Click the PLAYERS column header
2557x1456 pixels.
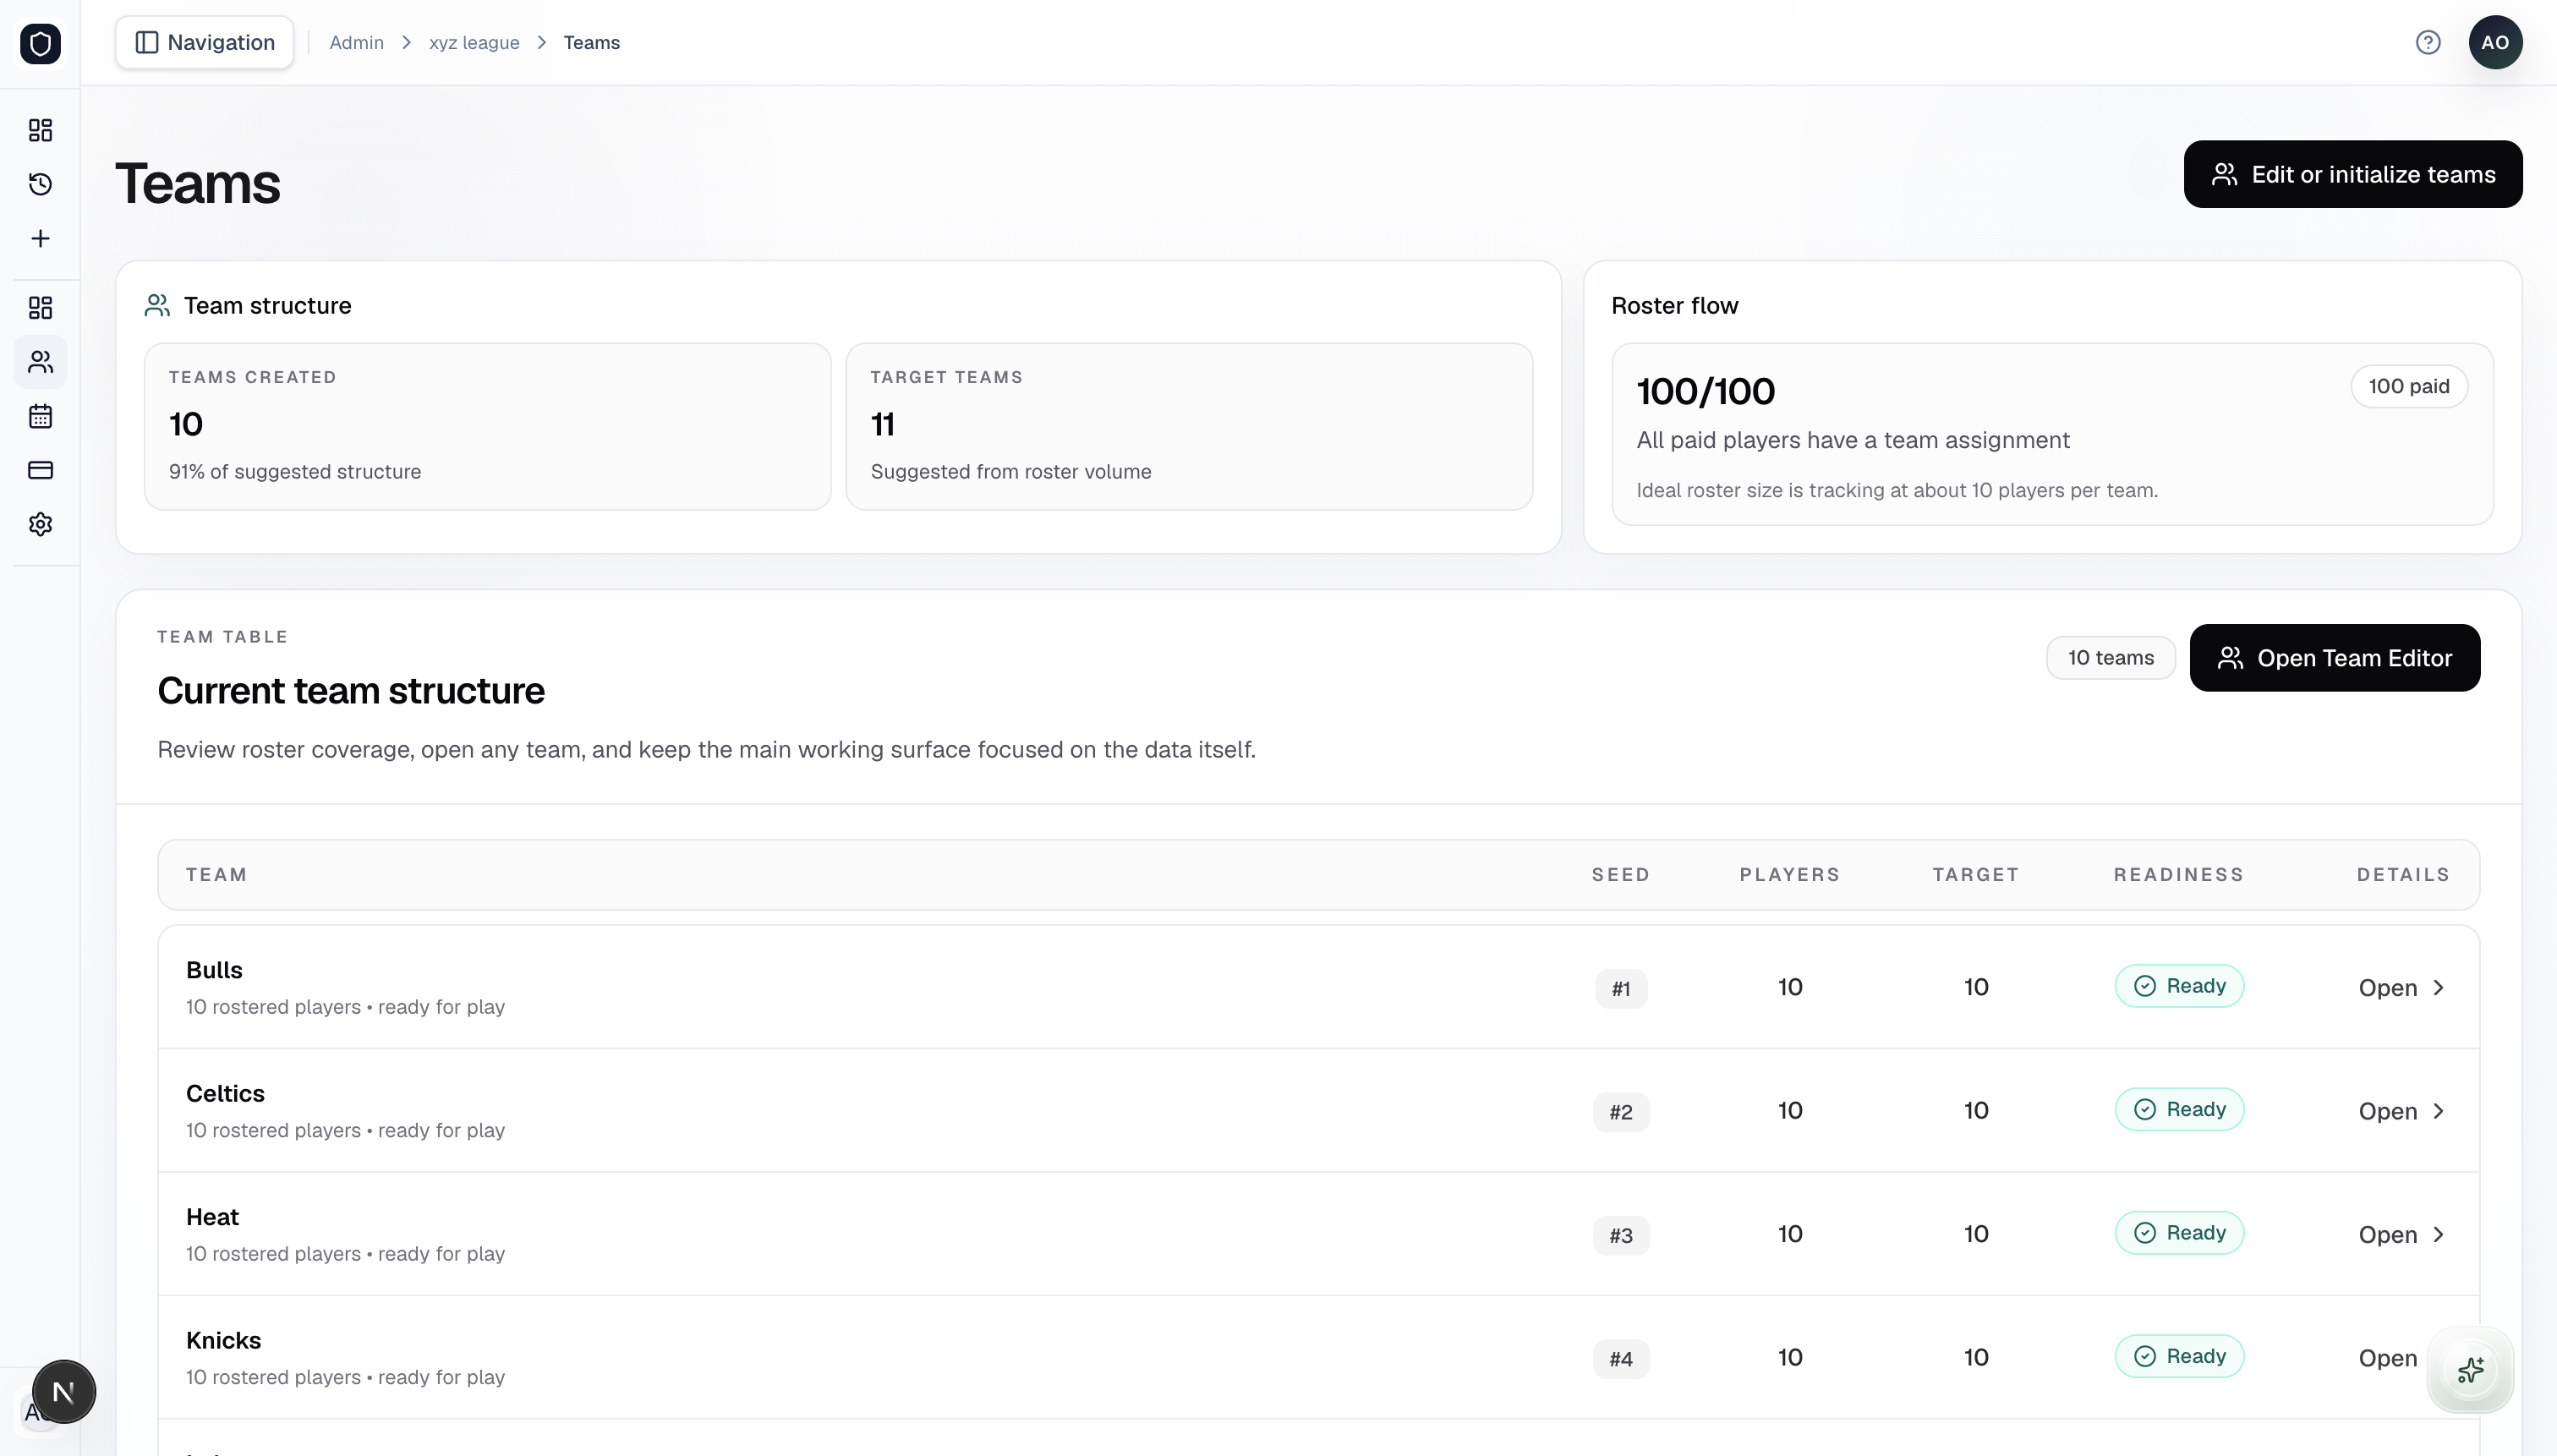1790,874
